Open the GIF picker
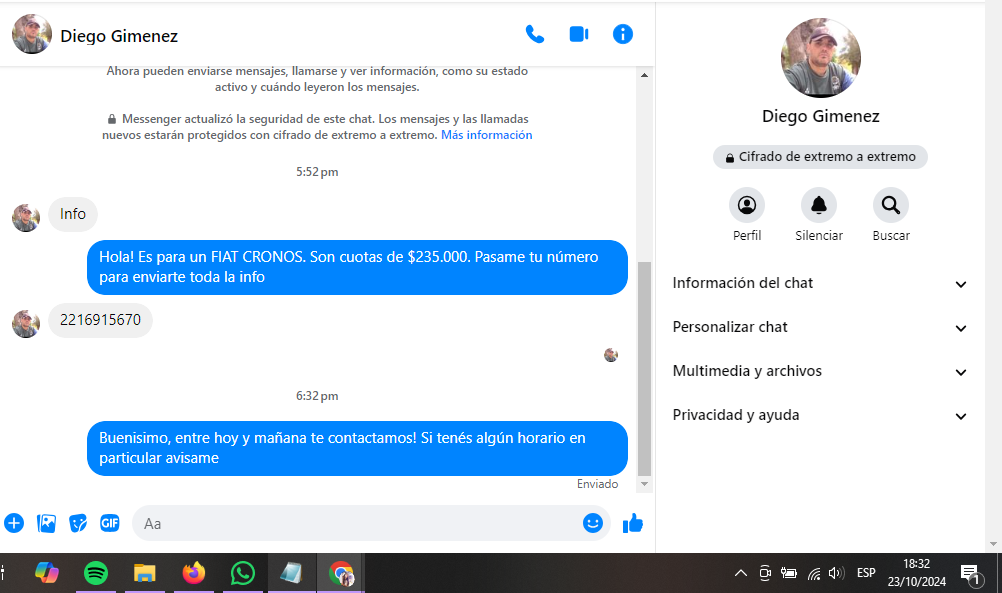 (110, 523)
